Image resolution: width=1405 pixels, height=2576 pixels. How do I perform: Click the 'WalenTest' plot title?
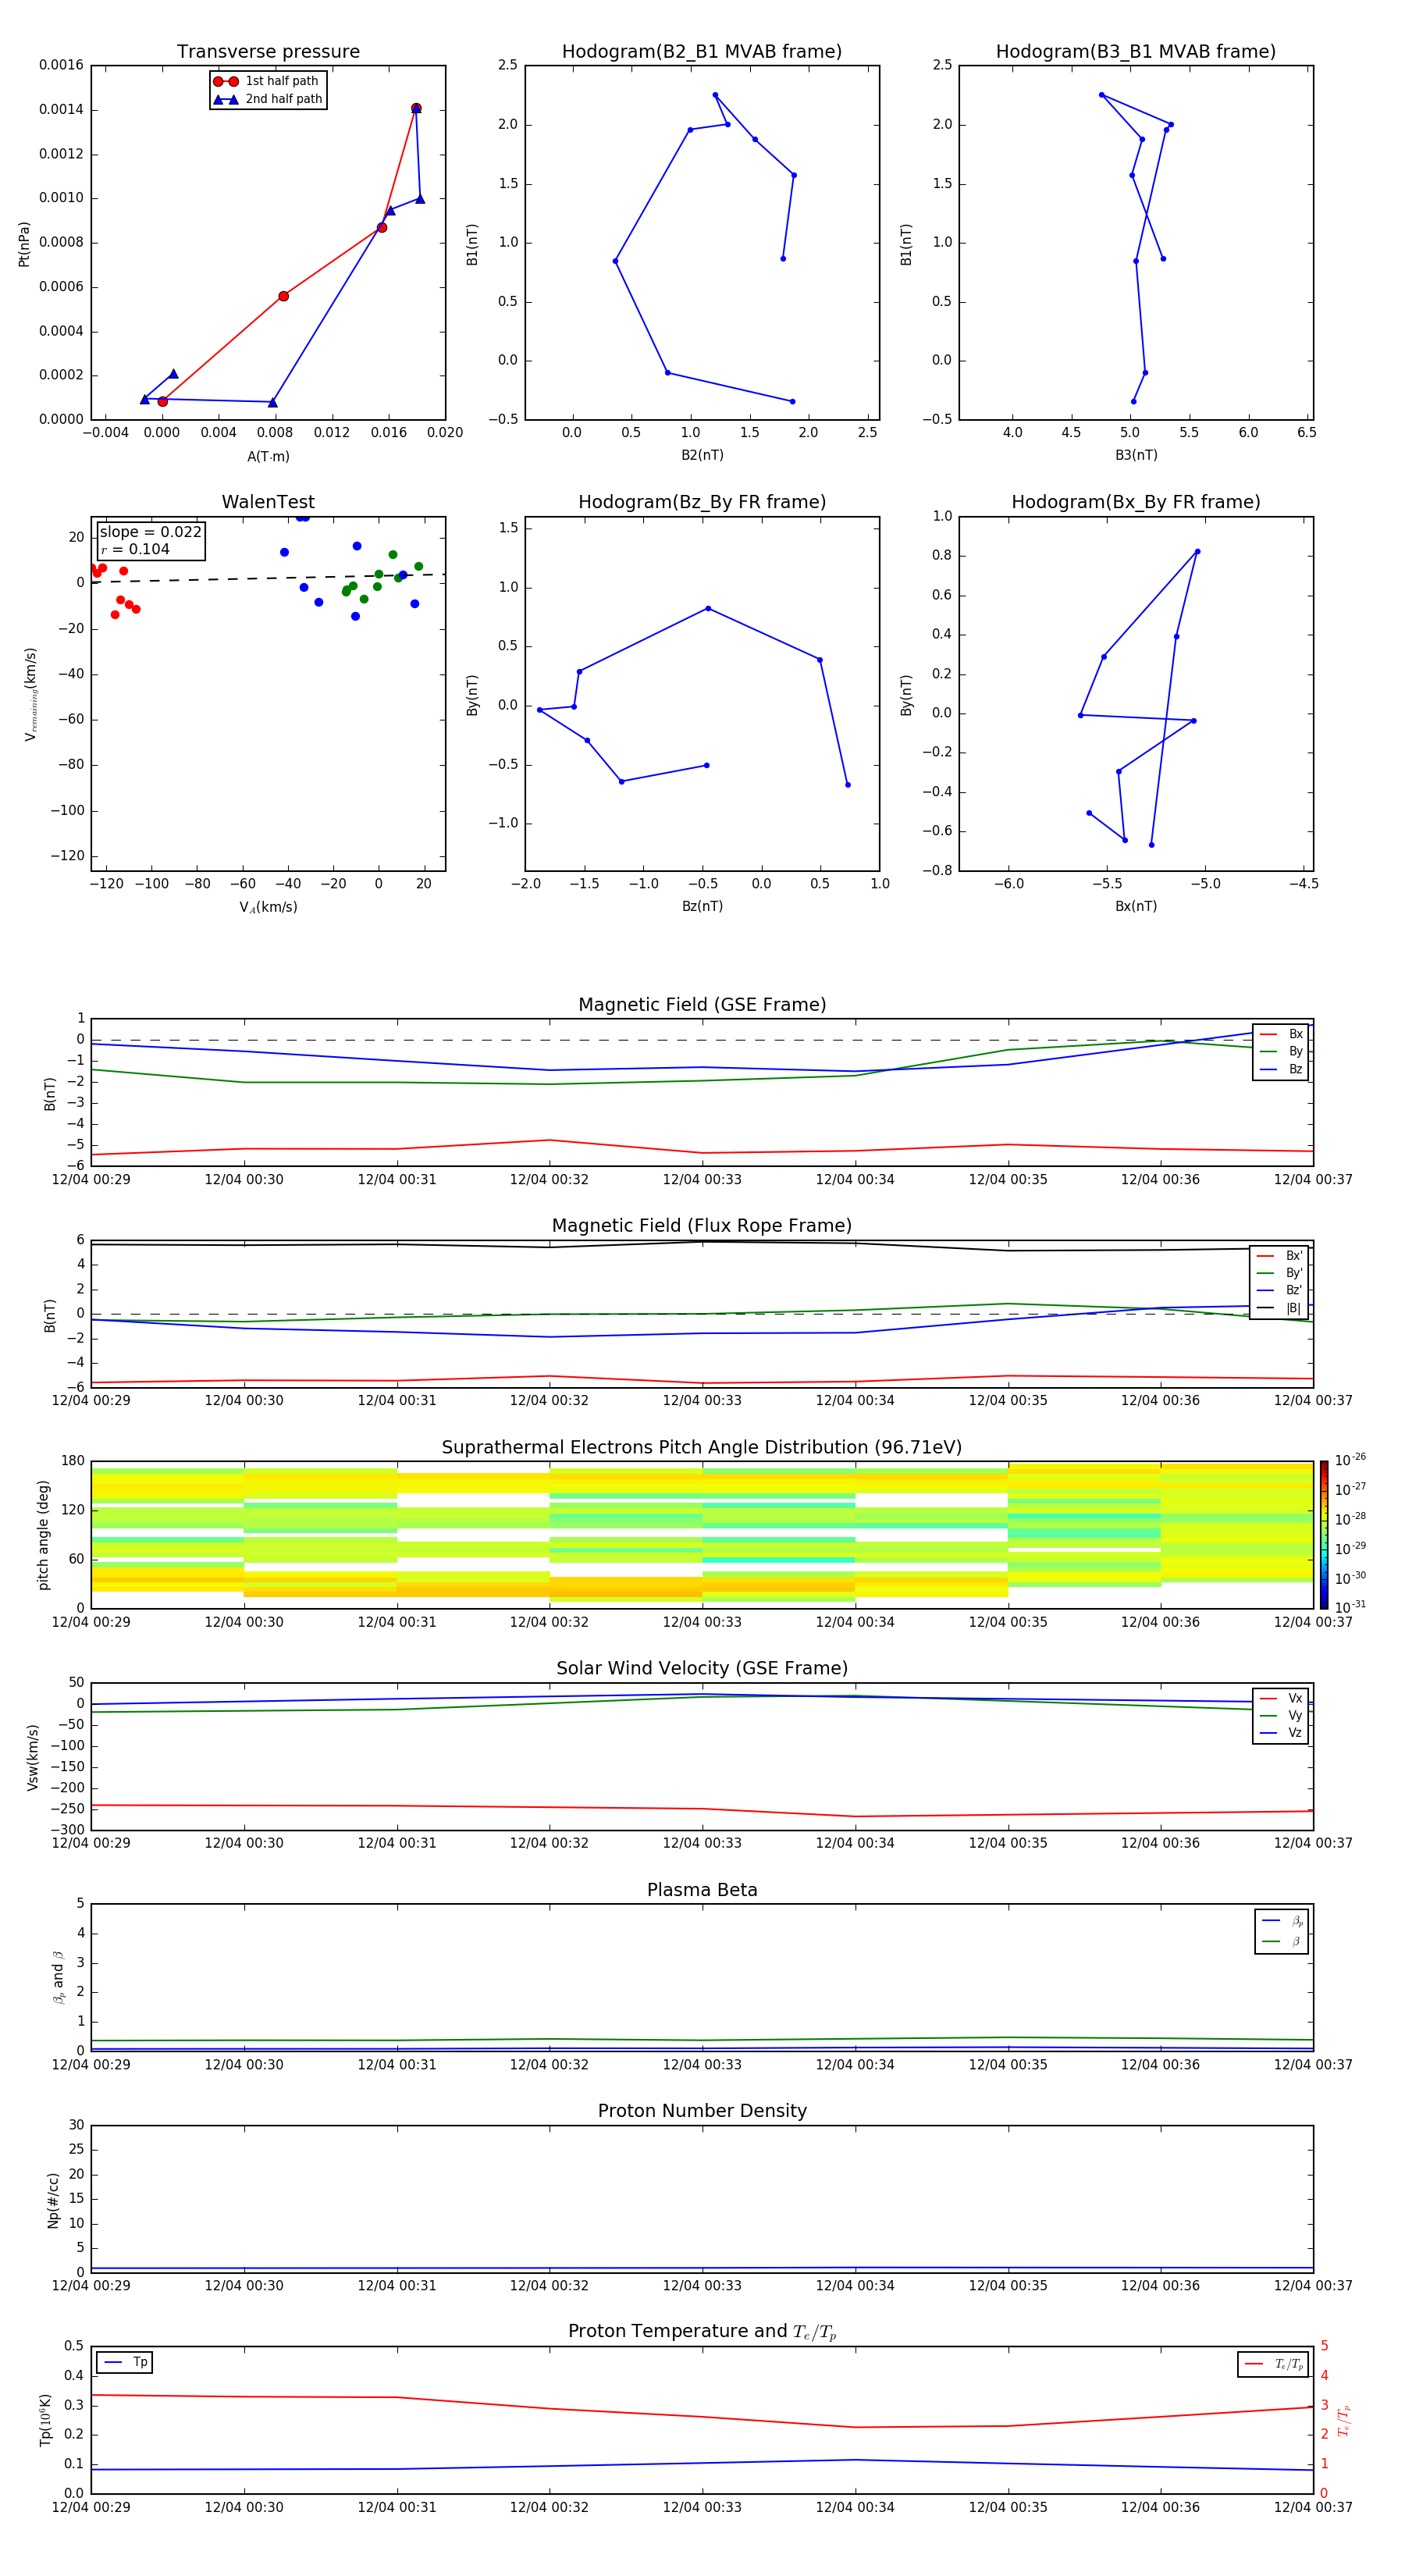268,502
